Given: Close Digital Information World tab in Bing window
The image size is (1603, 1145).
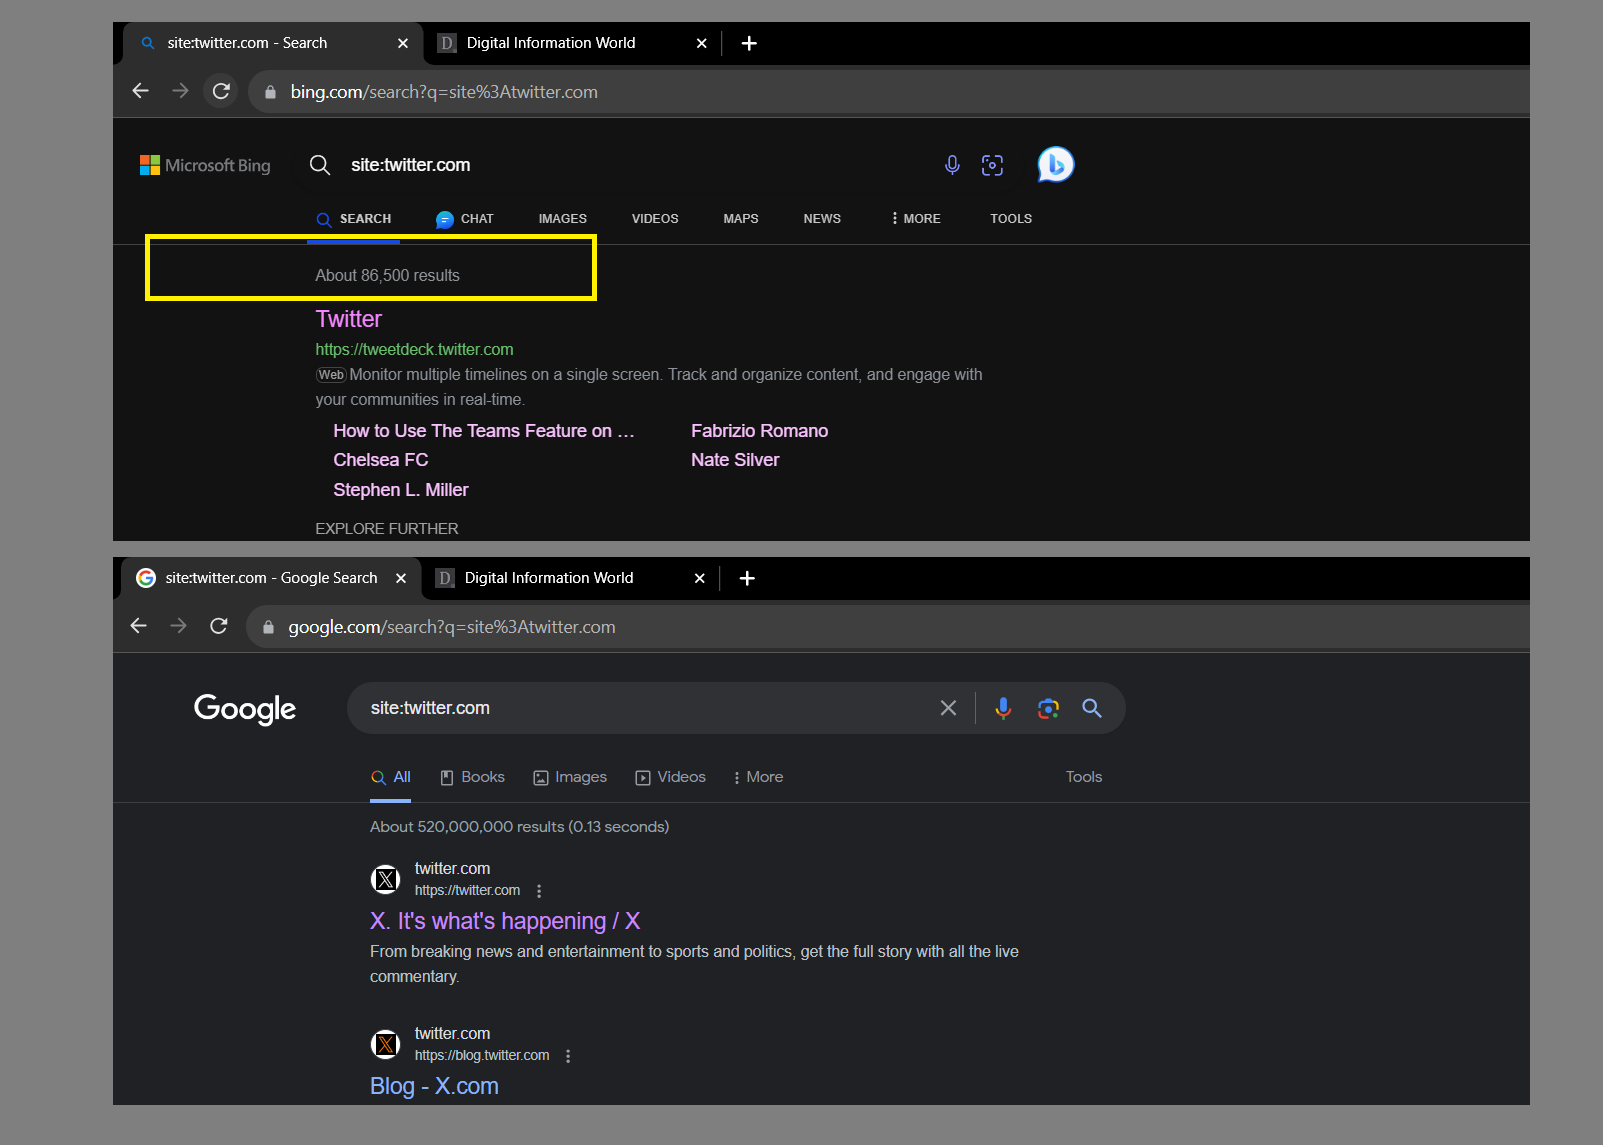Looking at the screenshot, I should tap(702, 43).
